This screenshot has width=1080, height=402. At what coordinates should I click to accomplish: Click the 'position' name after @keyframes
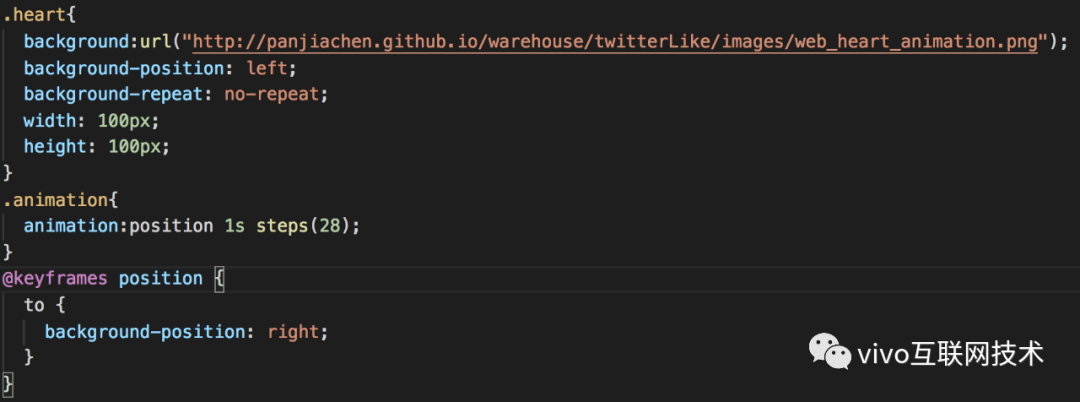tap(160, 278)
